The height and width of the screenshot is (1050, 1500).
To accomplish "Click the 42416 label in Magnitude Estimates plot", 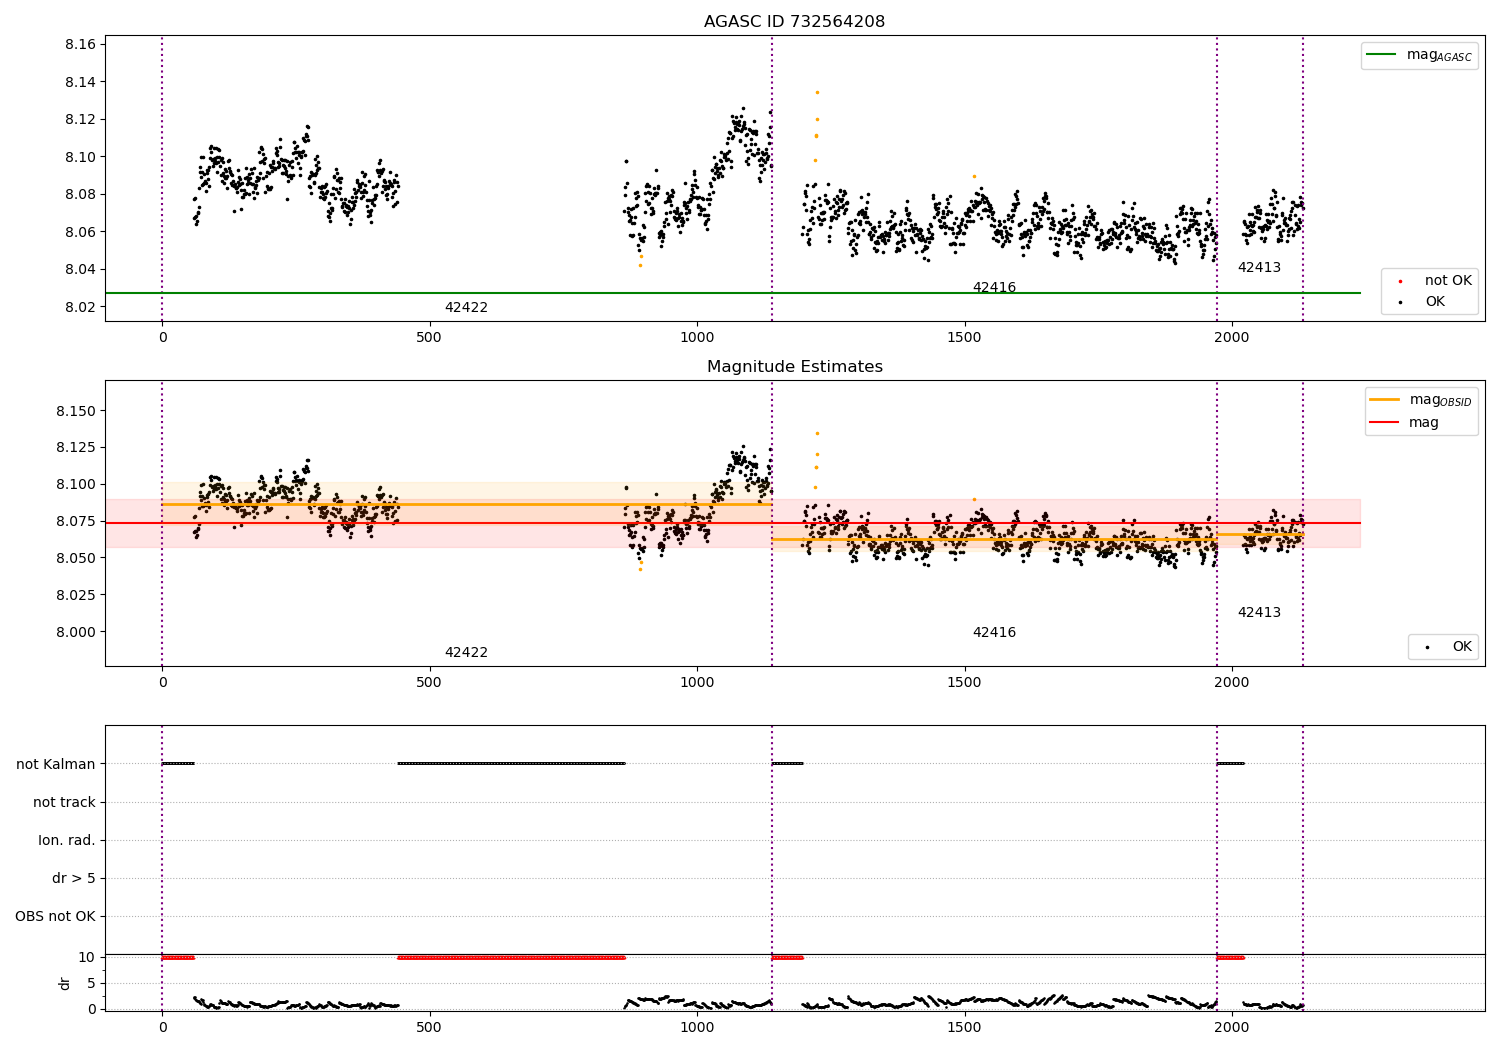I will pos(994,632).
